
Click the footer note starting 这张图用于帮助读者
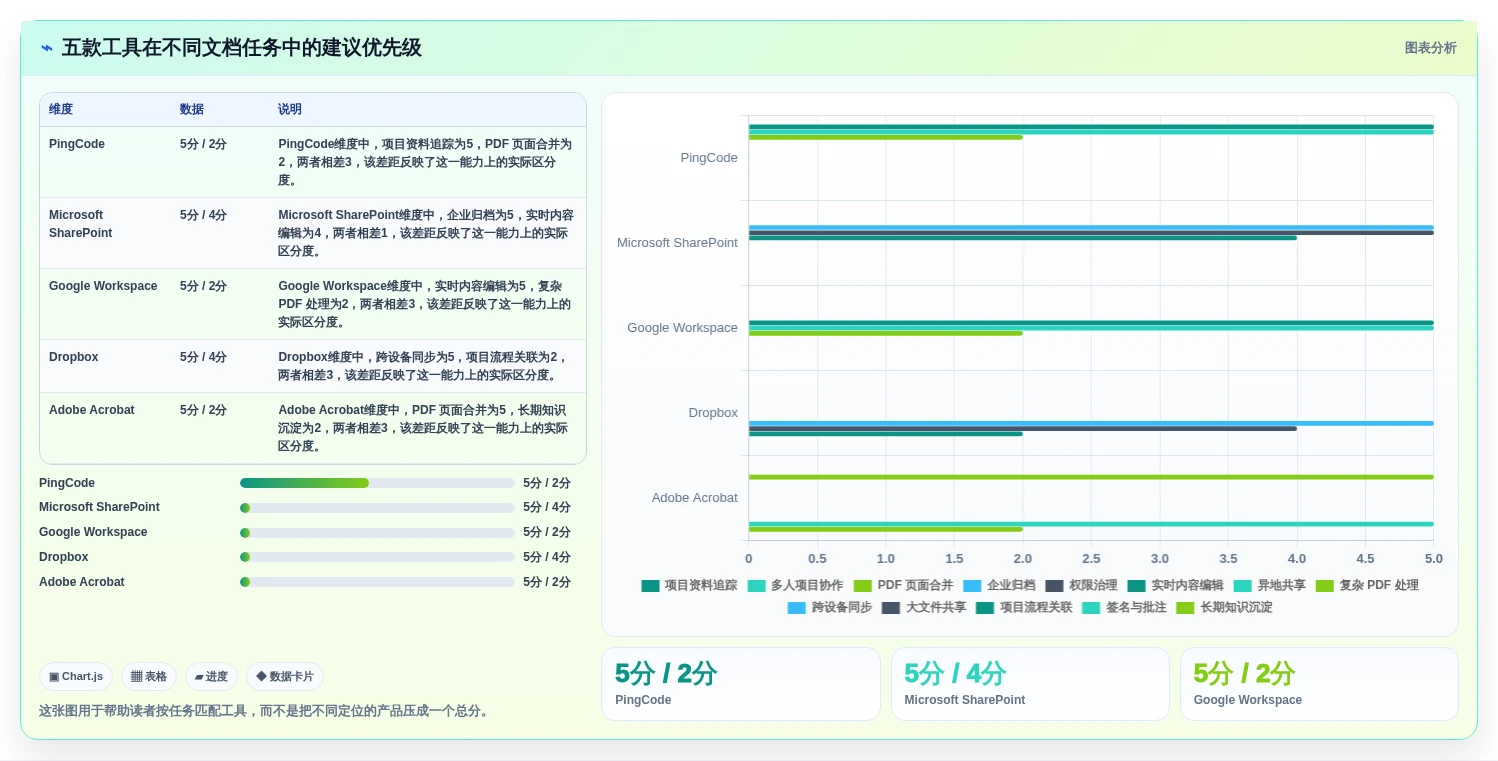[265, 711]
